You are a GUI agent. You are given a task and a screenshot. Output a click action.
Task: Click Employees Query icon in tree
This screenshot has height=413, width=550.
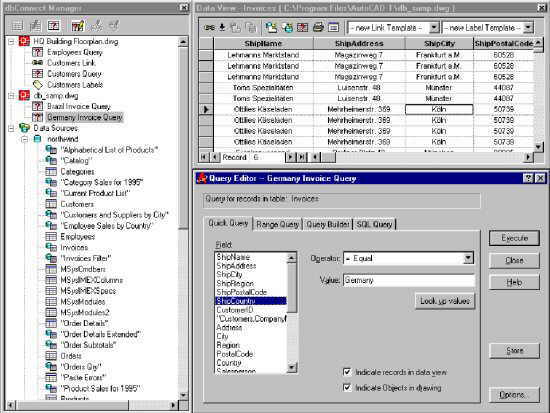pyautogui.click(x=38, y=52)
